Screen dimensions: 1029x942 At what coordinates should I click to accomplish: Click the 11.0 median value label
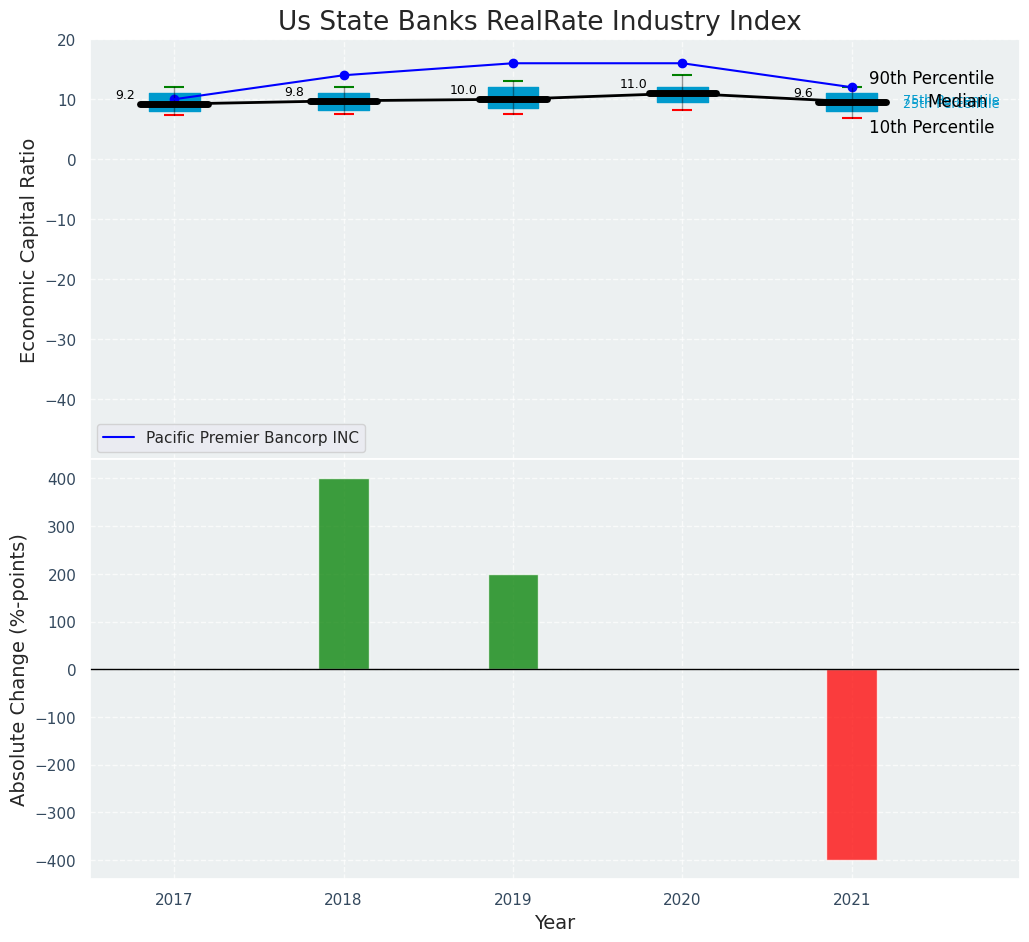pyautogui.click(x=633, y=84)
